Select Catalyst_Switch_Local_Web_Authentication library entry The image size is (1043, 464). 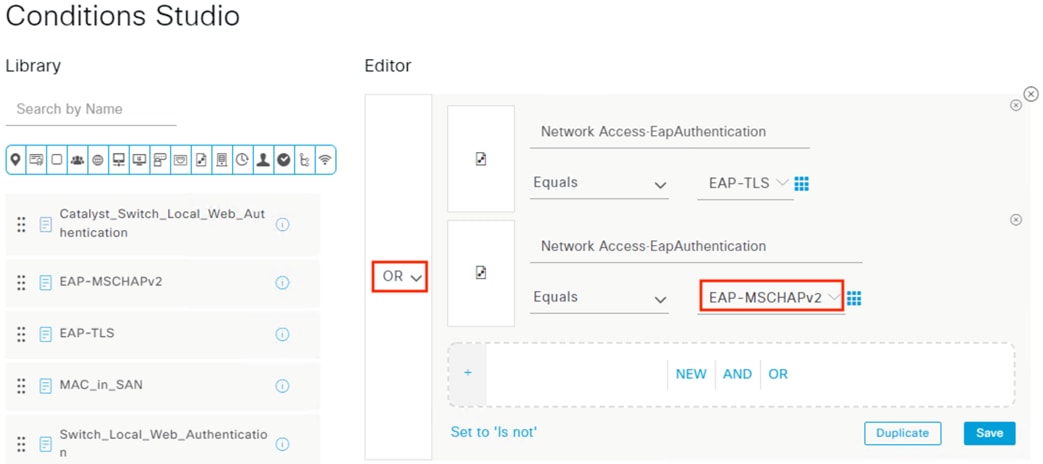(163, 225)
